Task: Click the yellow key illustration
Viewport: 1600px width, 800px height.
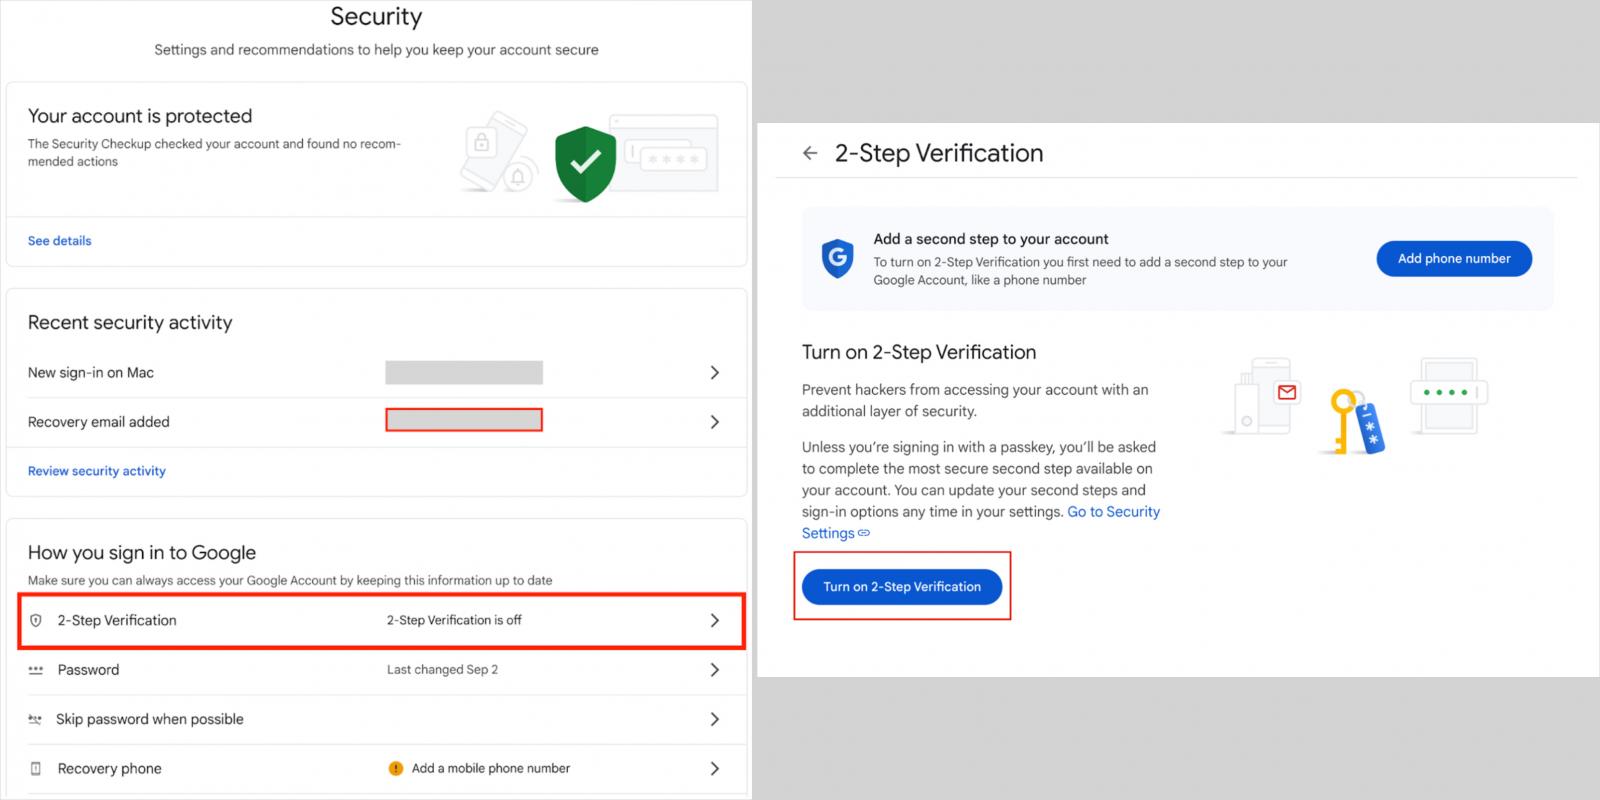Action: pyautogui.click(x=1343, y=421)
